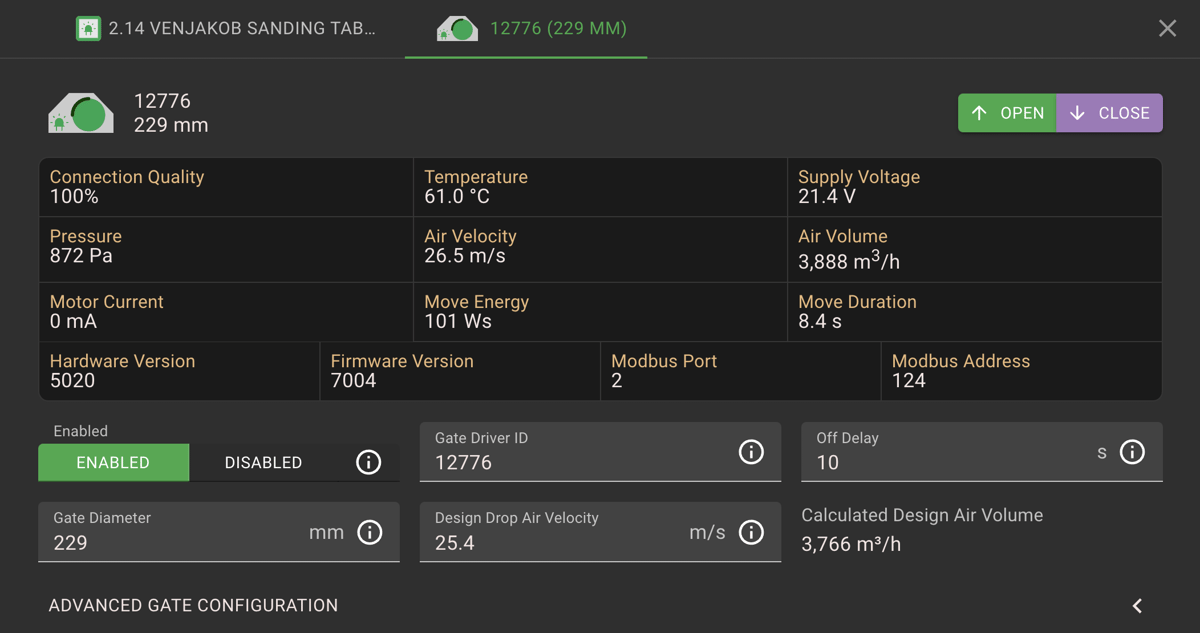Screen dimensions: 1200x633
Task: Click the info icon next to Gate Driver ID
Action: (x=751, y=452)
